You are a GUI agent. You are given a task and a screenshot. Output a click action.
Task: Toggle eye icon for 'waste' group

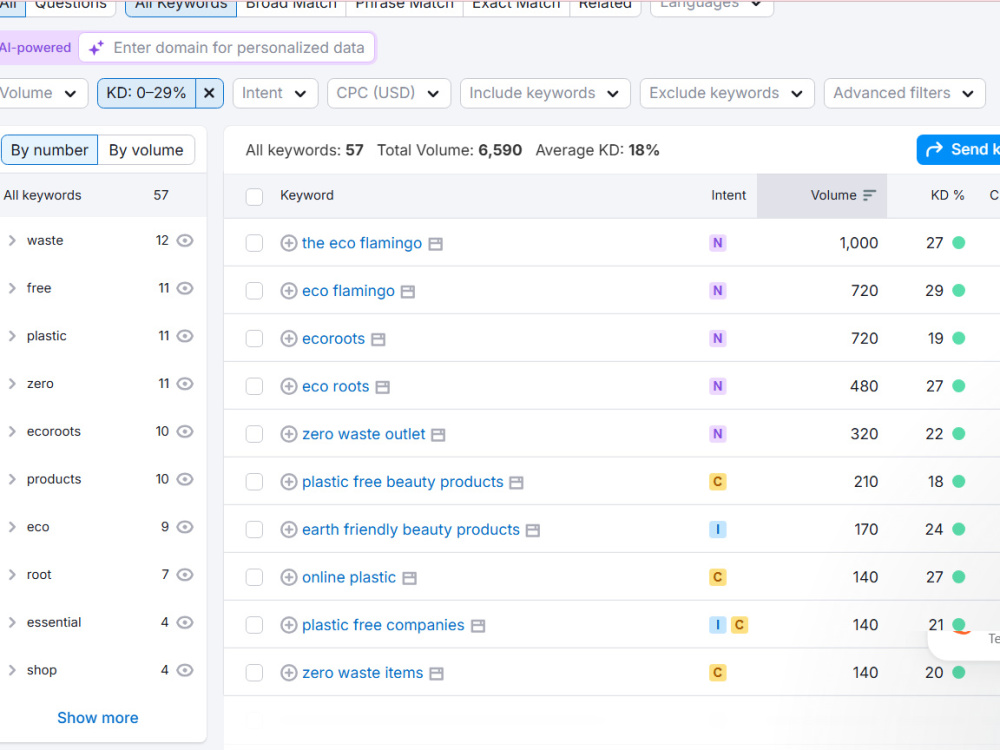(x=185, y=240)
